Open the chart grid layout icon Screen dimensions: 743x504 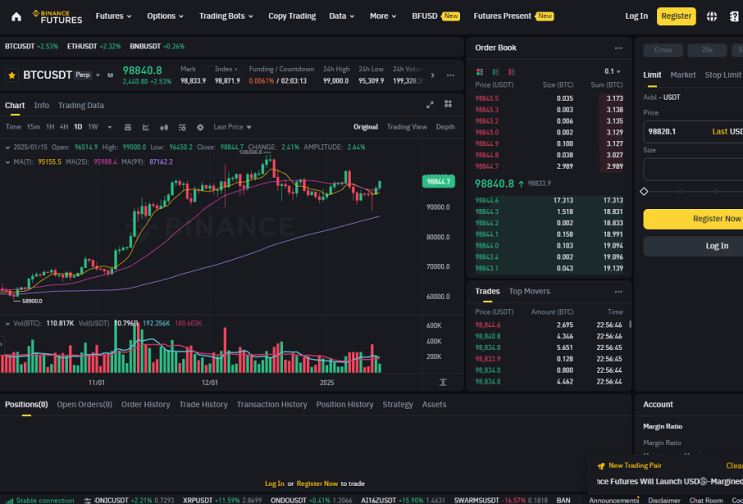point(448,104)
